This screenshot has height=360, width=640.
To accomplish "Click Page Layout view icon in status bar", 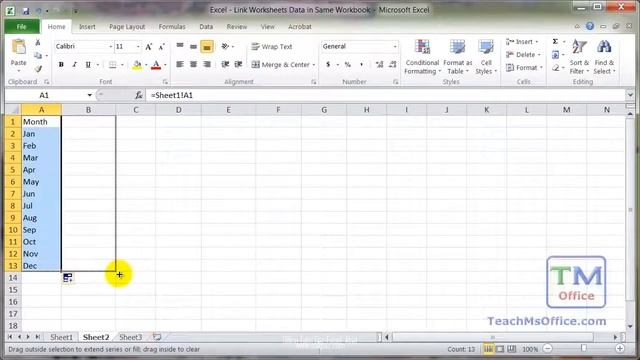I will [x=500, y=349].
